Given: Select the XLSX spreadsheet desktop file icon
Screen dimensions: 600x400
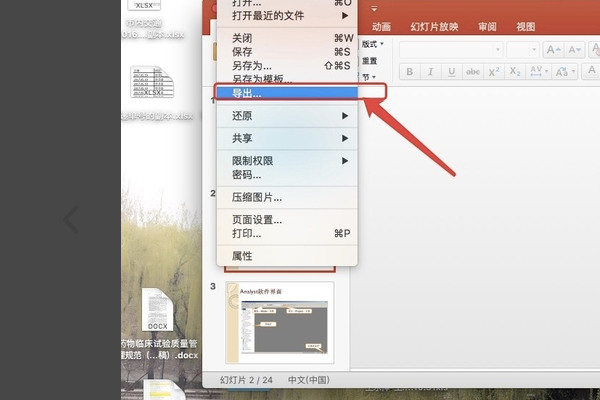Looking at the screenshot, I should coord(152,82).
